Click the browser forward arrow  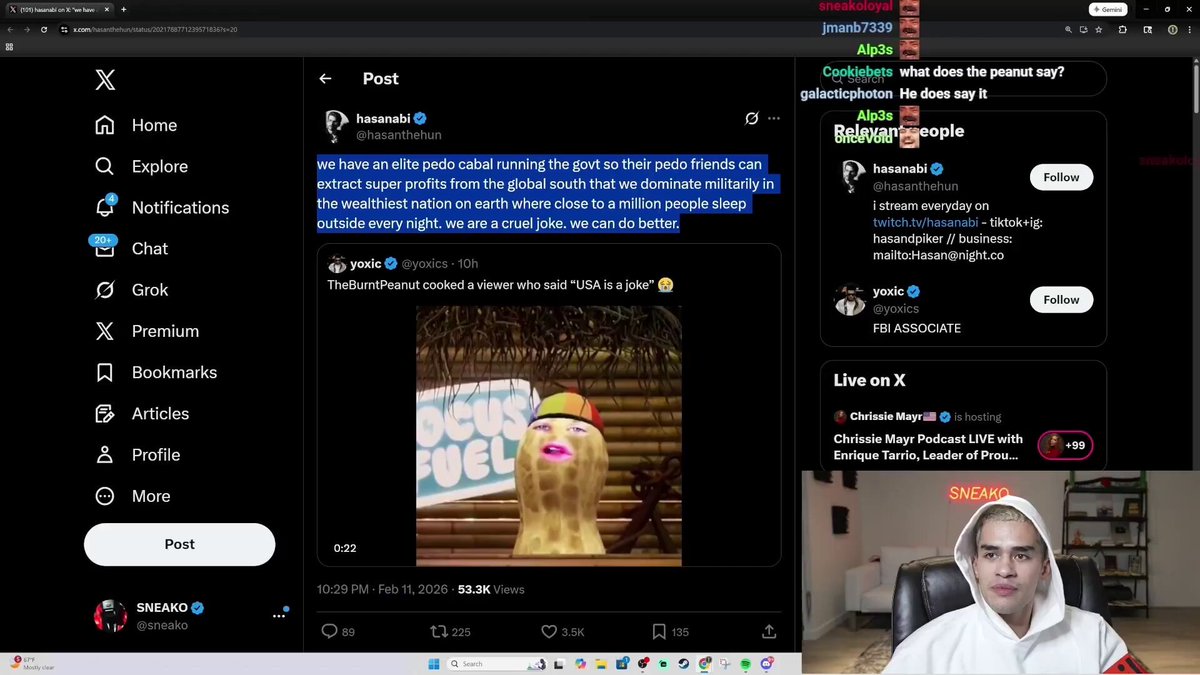pyautogui.click(x=27, y=29)
